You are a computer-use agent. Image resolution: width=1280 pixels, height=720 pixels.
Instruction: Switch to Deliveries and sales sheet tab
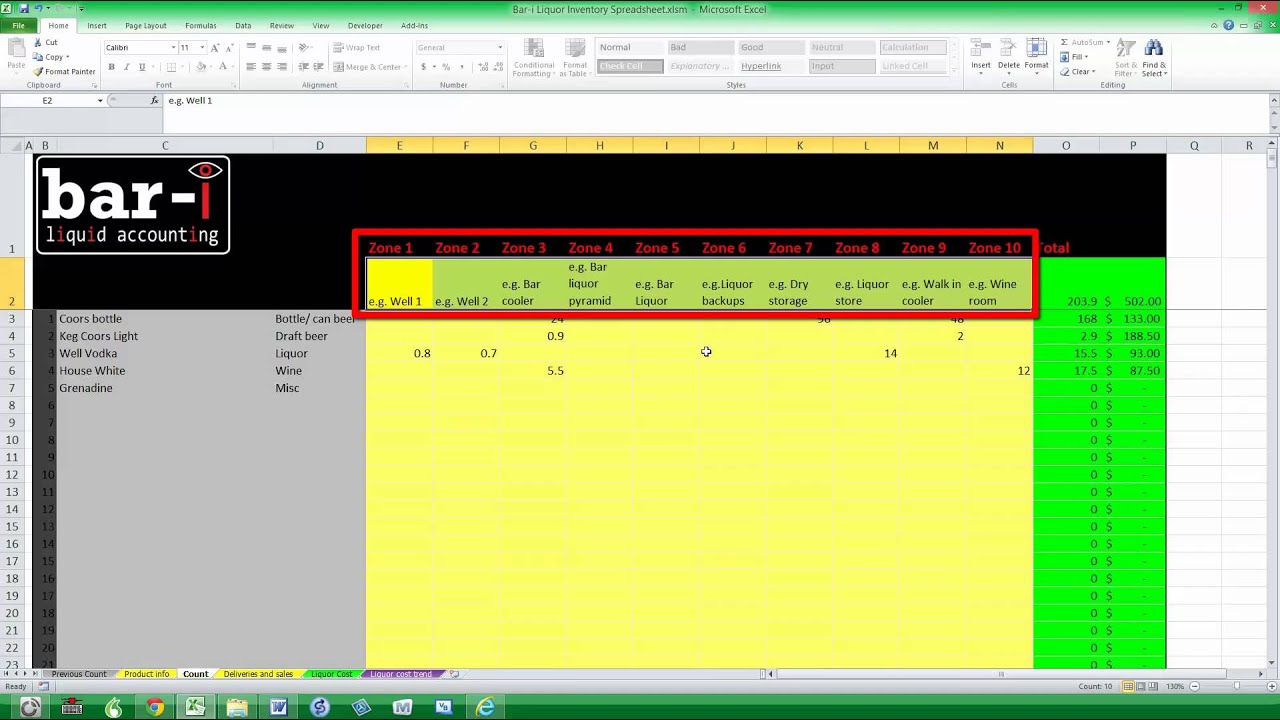pos(258,674)
